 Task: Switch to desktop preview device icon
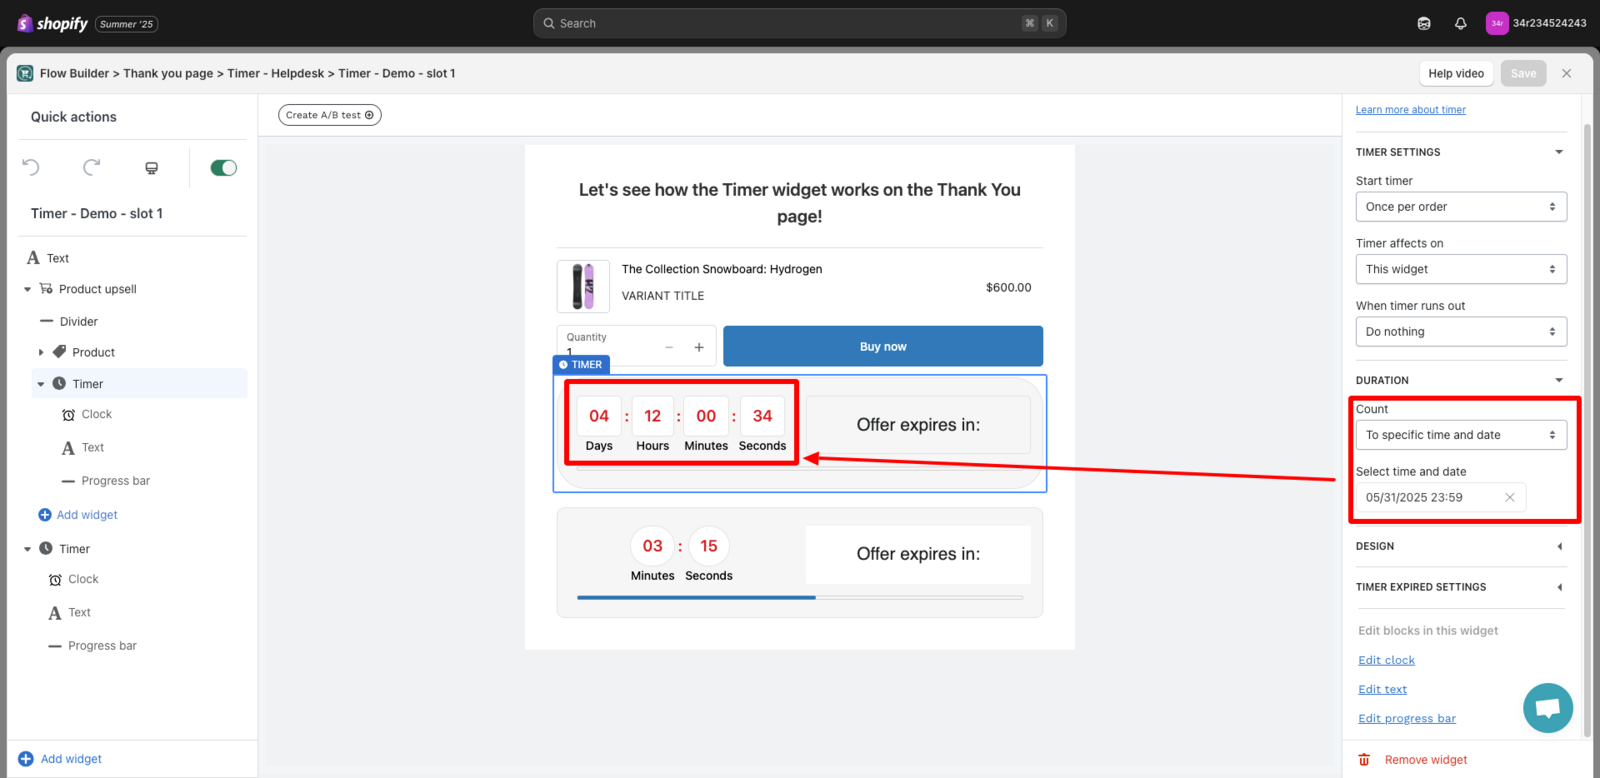(x=152, y=168)
